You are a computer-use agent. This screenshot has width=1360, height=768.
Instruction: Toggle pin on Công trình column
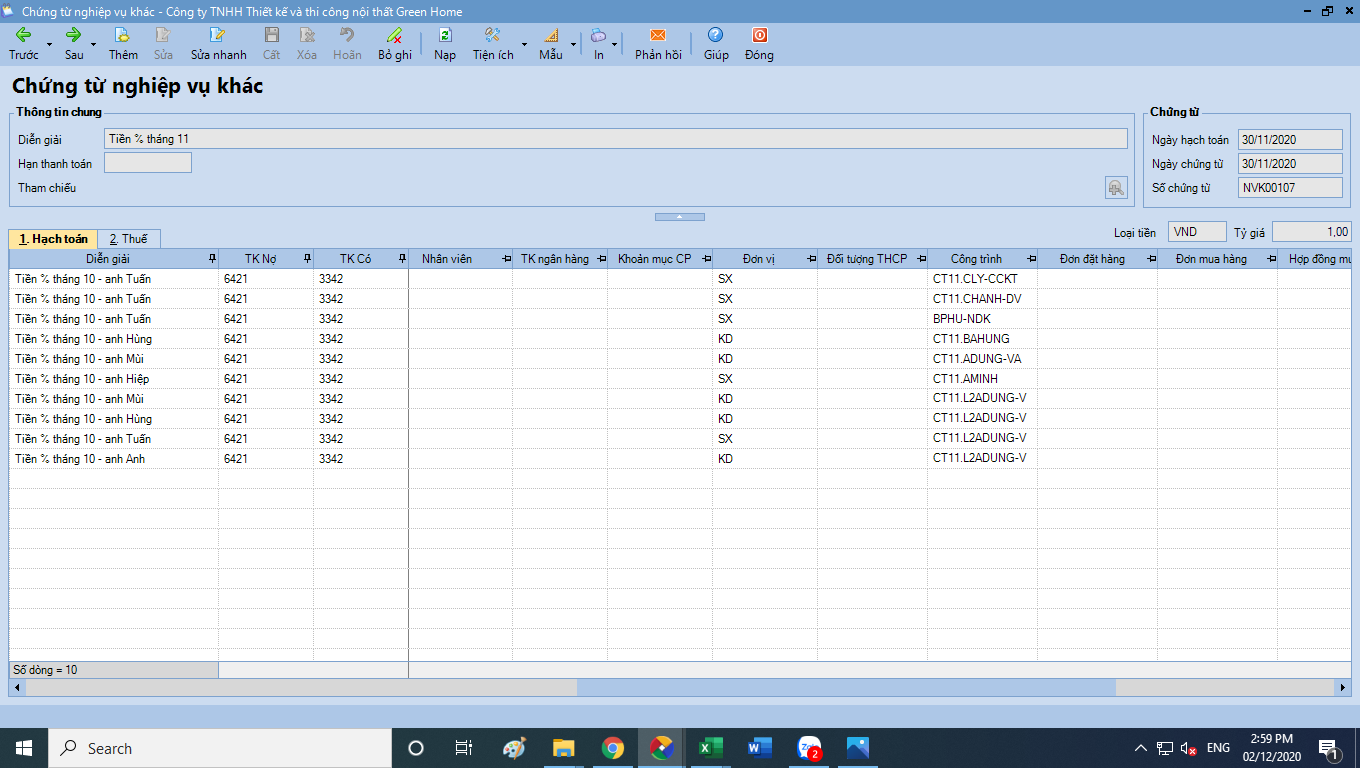pyautogui.click(x=1031, y=259)
